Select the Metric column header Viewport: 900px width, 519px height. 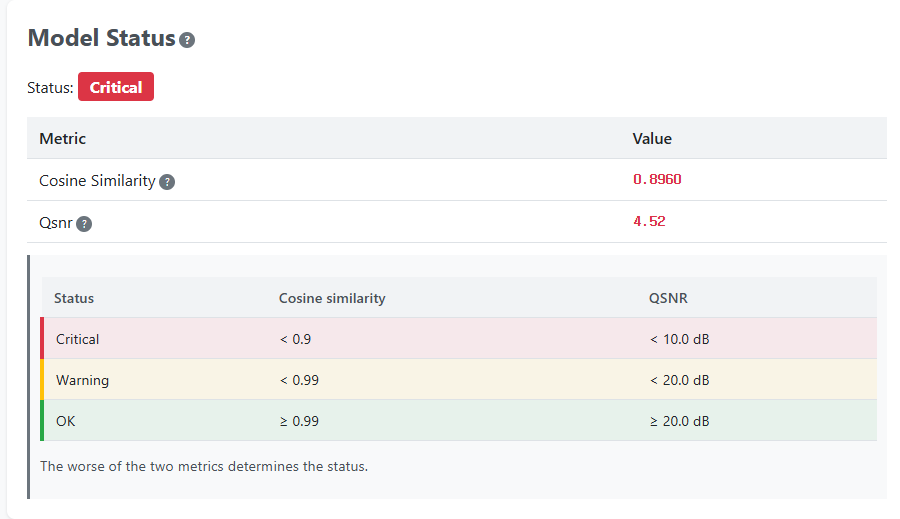63,138
